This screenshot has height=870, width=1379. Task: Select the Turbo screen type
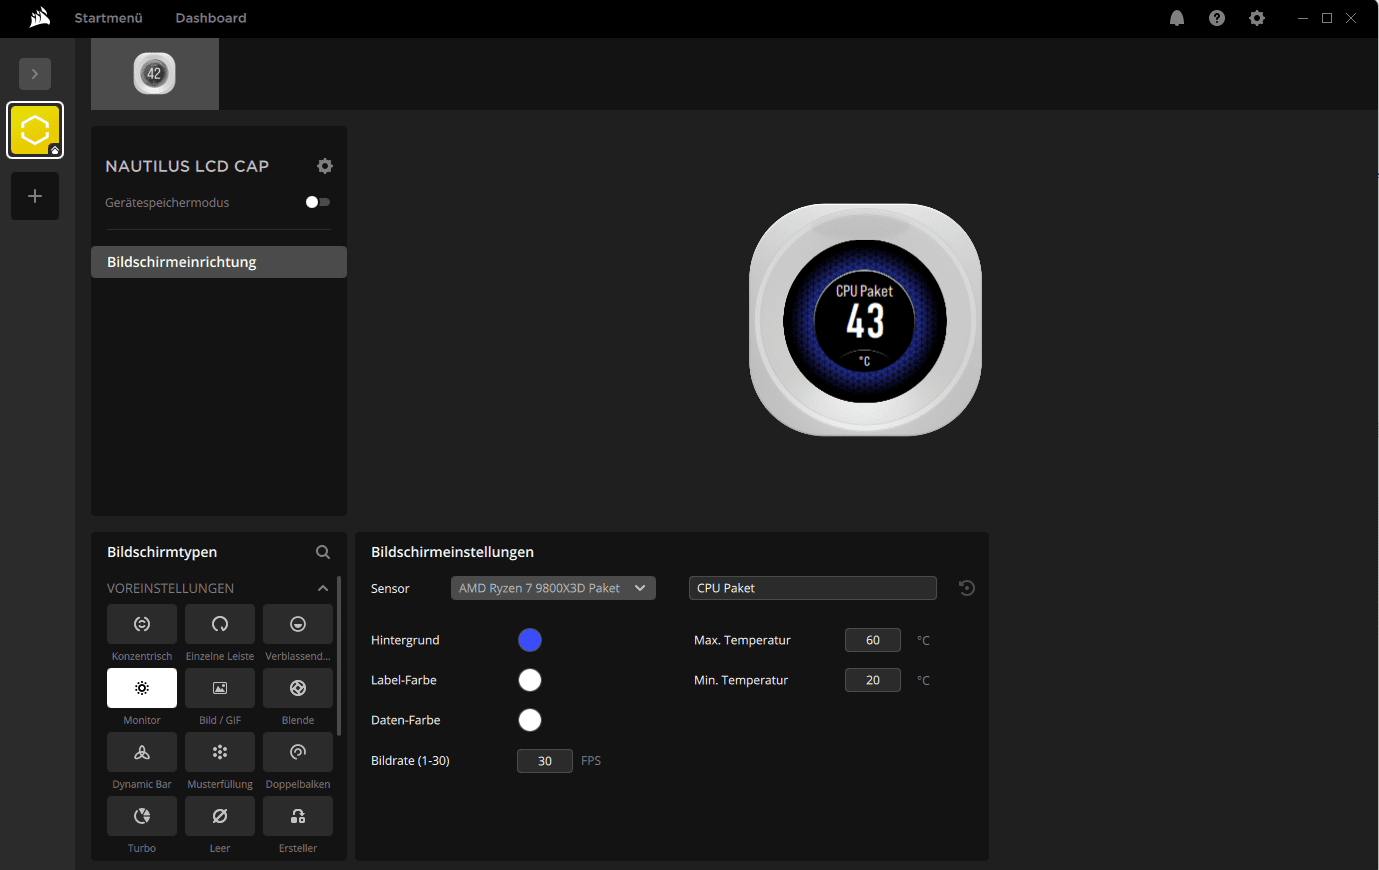coord(142,816)
